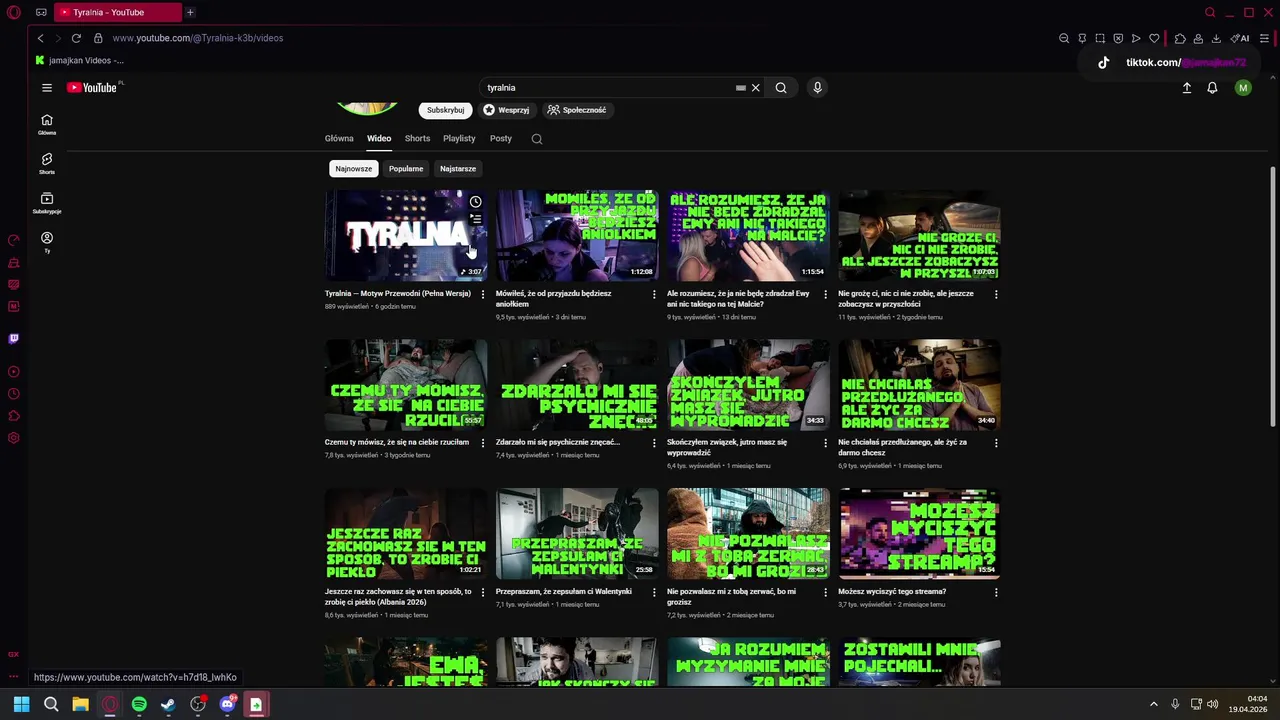Open options menu for 'Mówiłeś, że od przyjazdu' video
Image resolution: width=1280 pixels, height=720 pixels.
point(654,294)
